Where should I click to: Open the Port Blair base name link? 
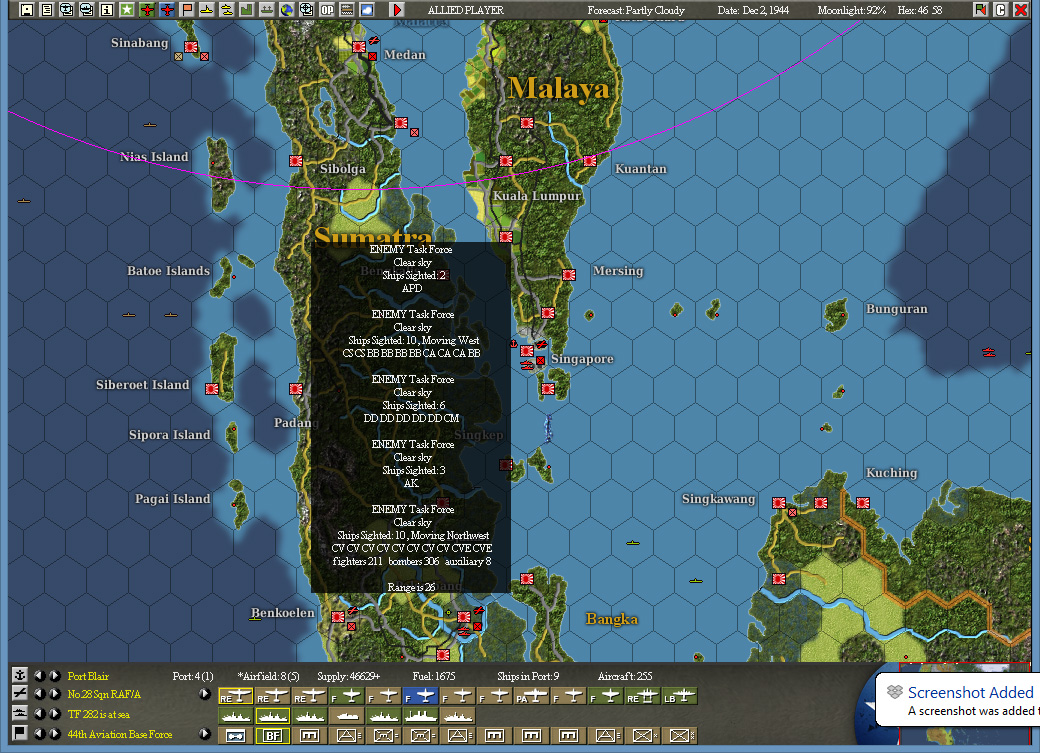[88, 676]
